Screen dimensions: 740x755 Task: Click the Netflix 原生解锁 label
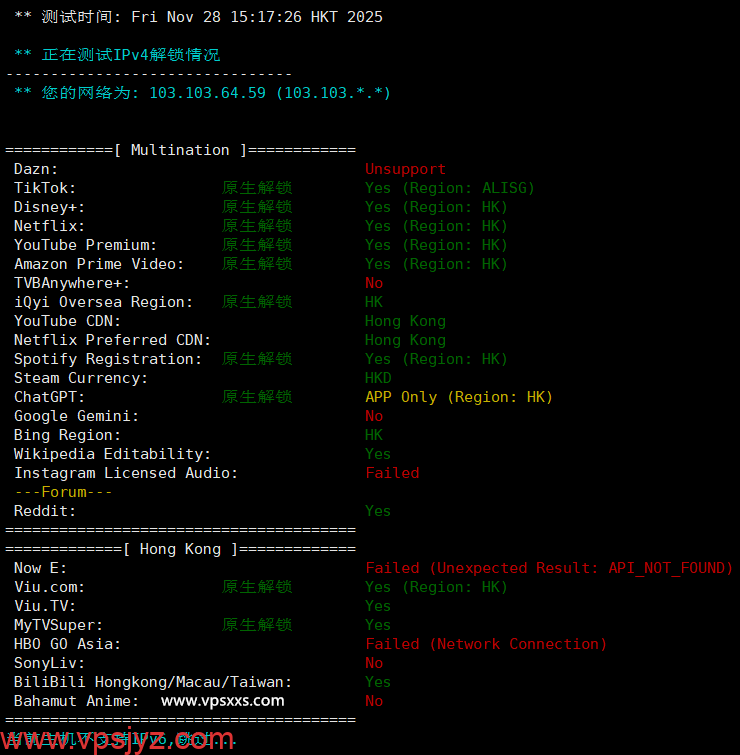coord(257,226)
